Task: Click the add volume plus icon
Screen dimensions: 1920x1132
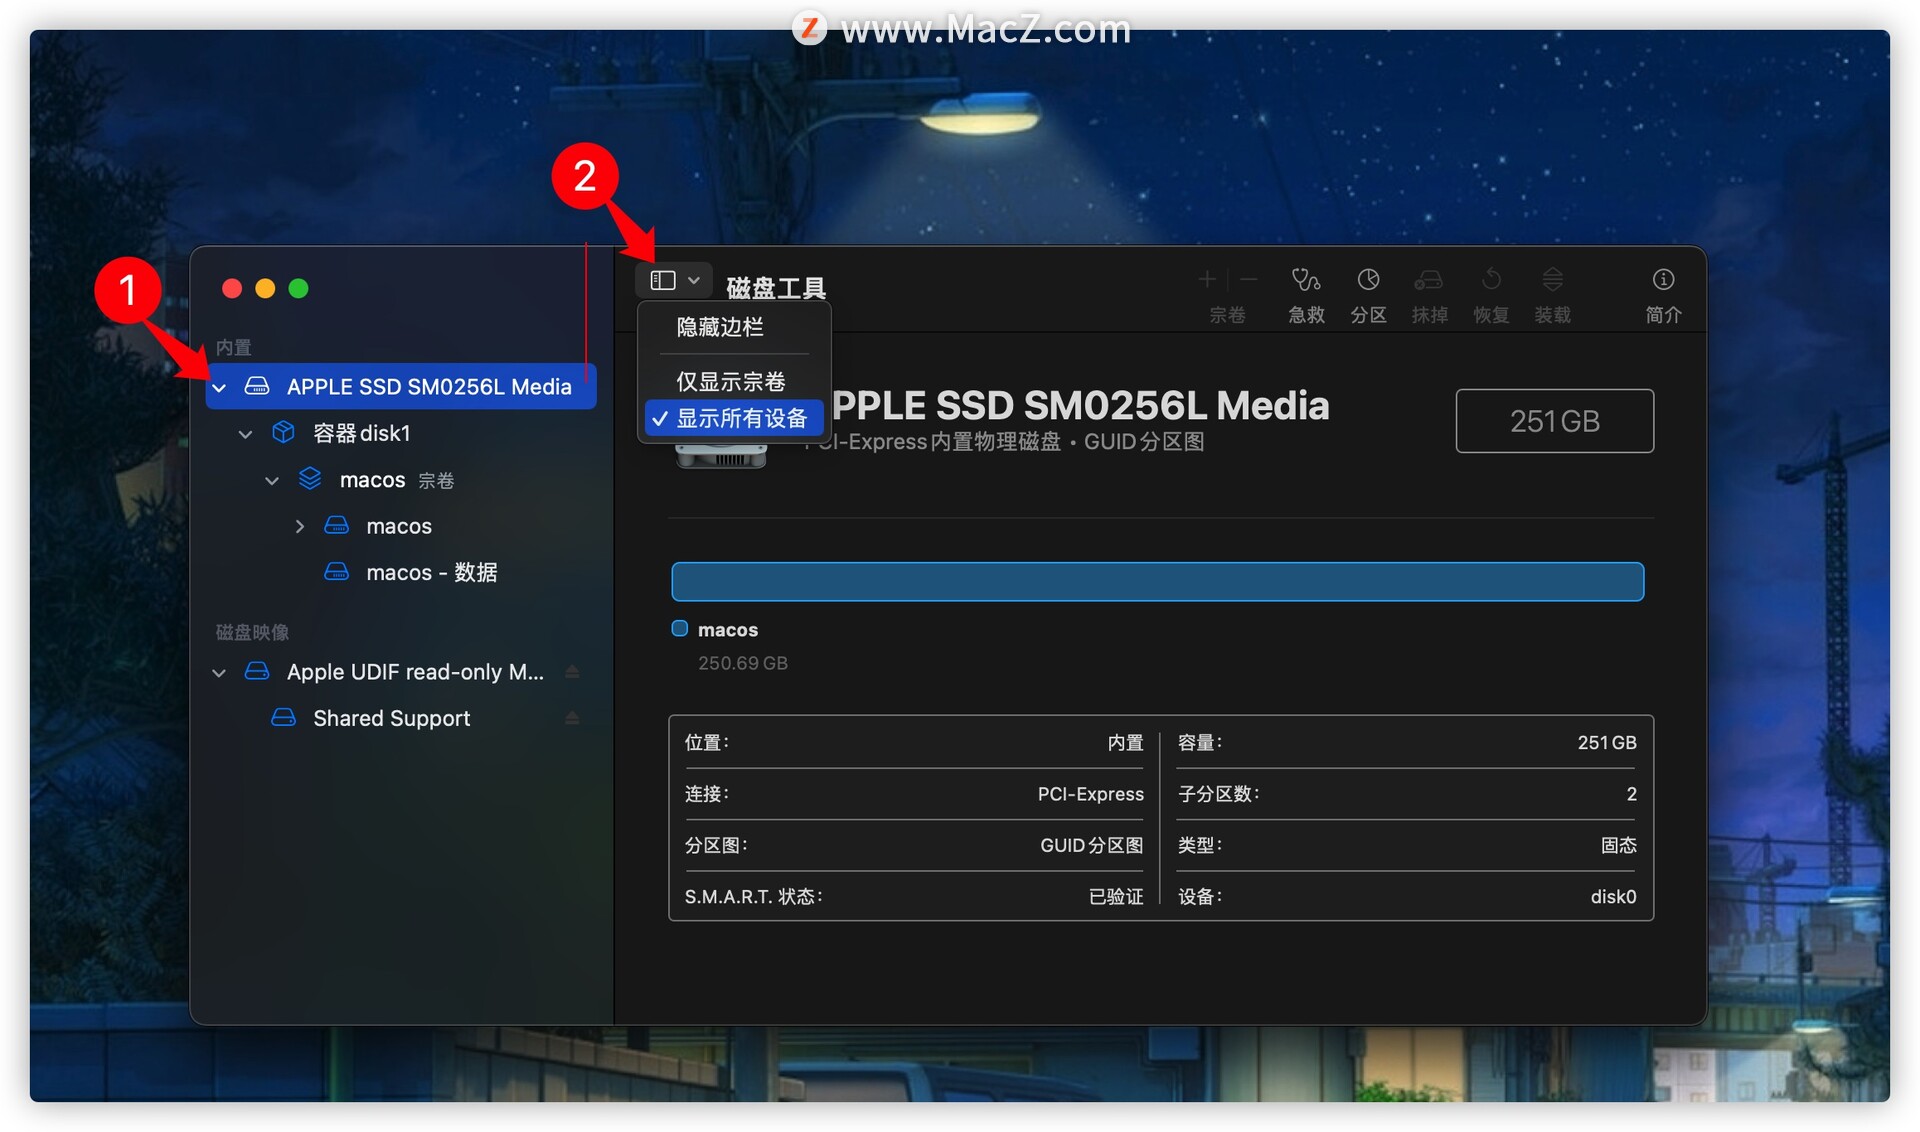Action: coord(1207,280)
